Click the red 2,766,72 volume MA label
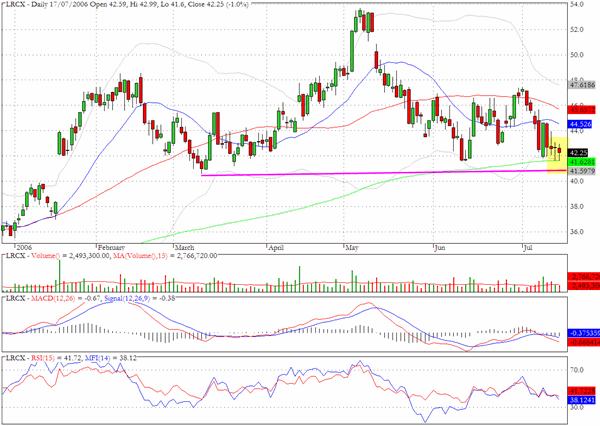600x426 pixels. pyautogui.click(x=584, y=276)
